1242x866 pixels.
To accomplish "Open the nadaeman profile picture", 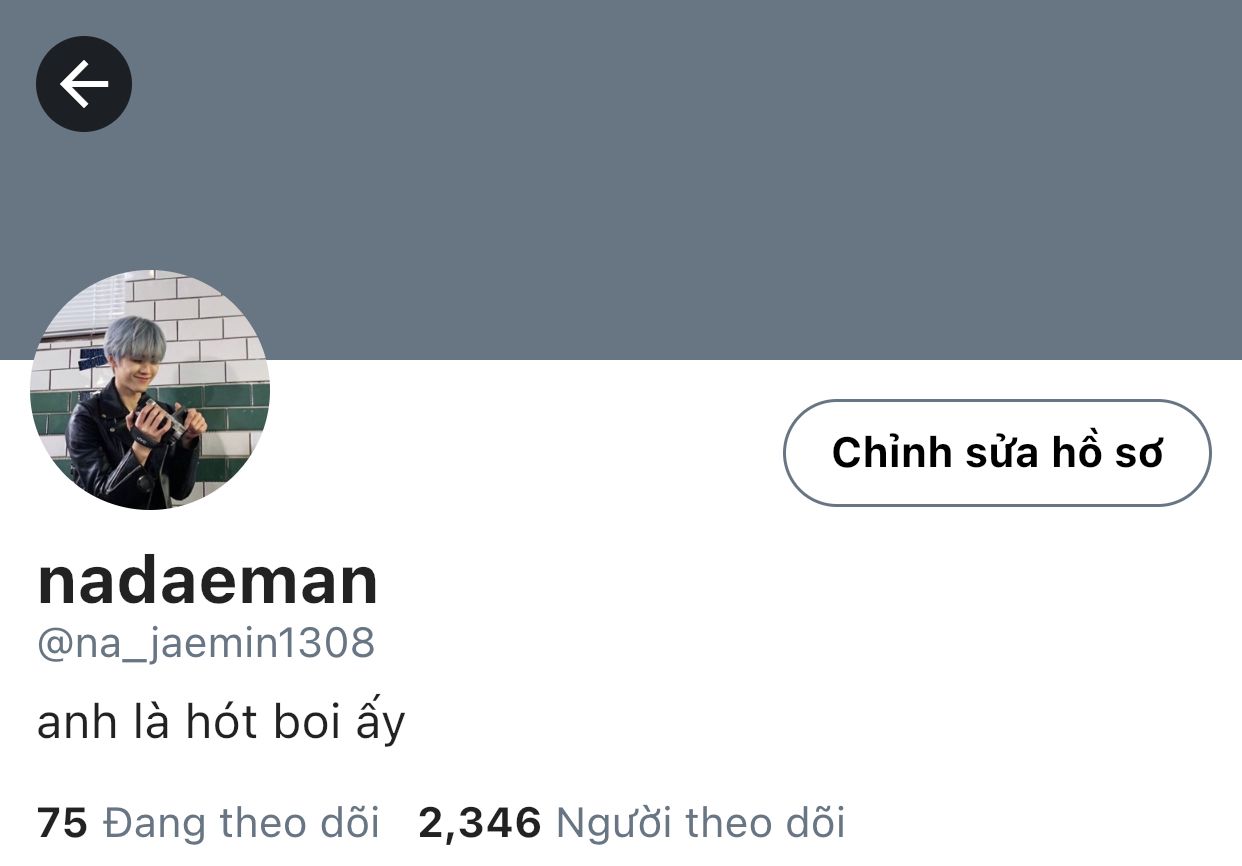I will tap(150, 390).
